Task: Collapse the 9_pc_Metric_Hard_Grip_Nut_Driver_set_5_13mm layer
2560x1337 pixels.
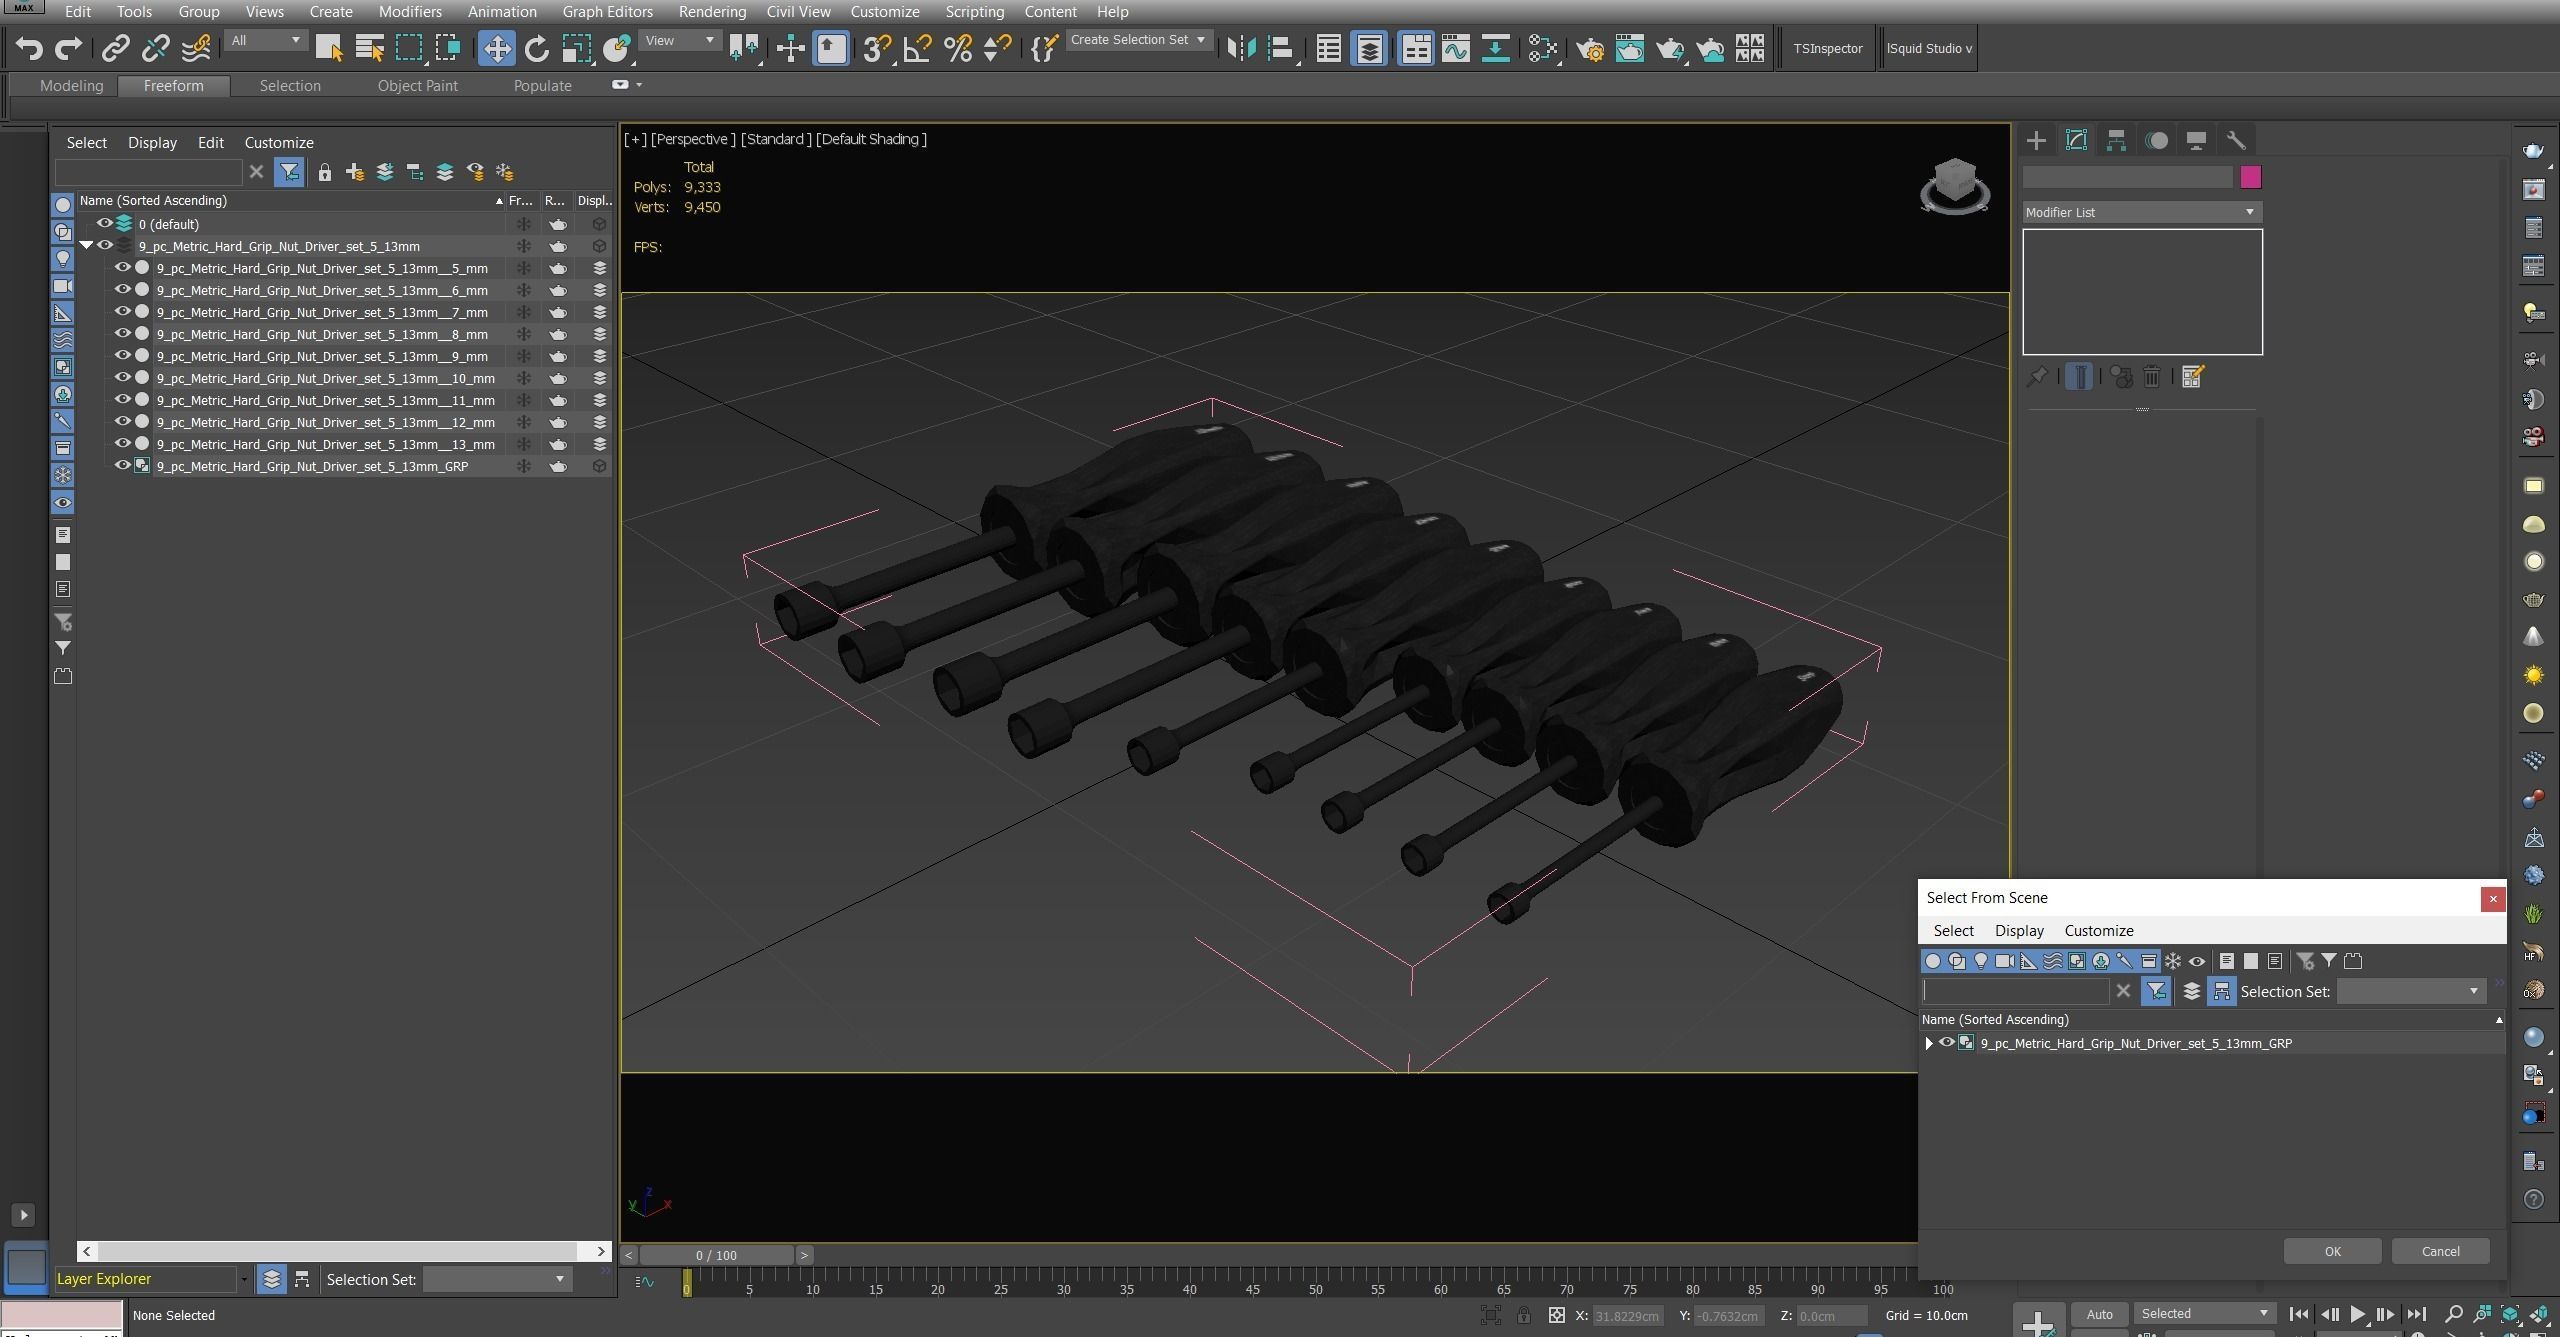Action: pos(86,246)
